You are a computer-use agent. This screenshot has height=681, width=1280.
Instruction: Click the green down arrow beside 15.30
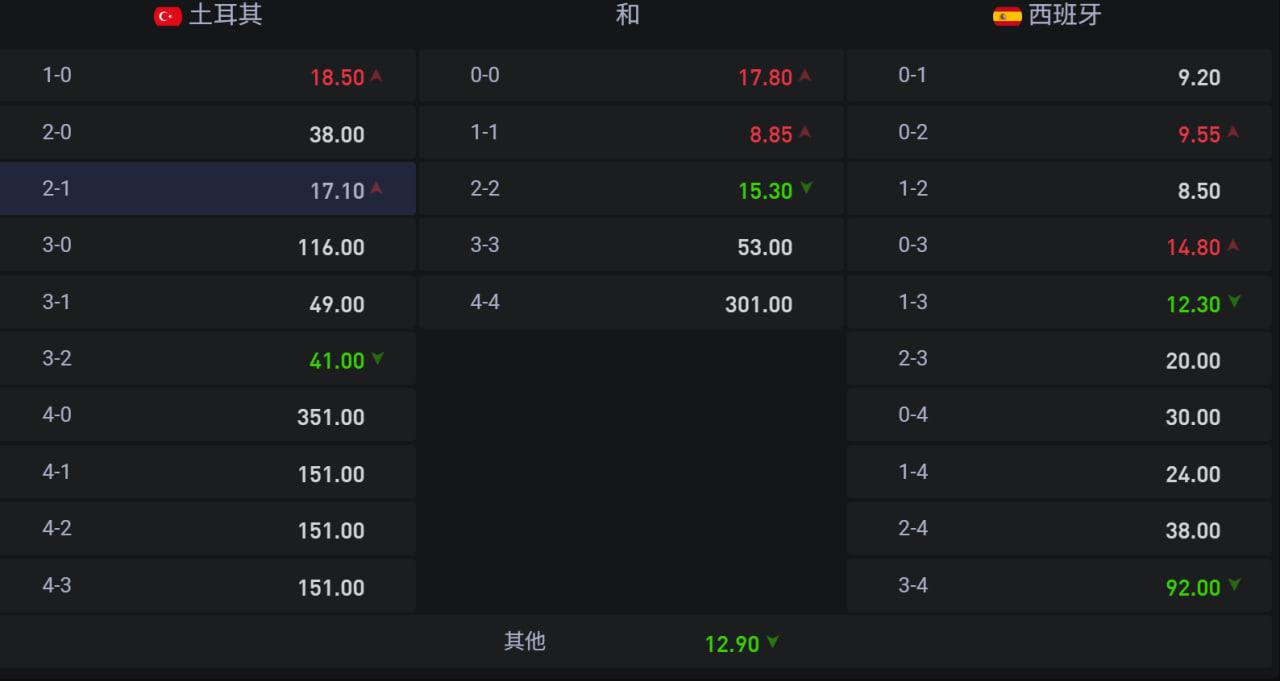pos(806,188)
